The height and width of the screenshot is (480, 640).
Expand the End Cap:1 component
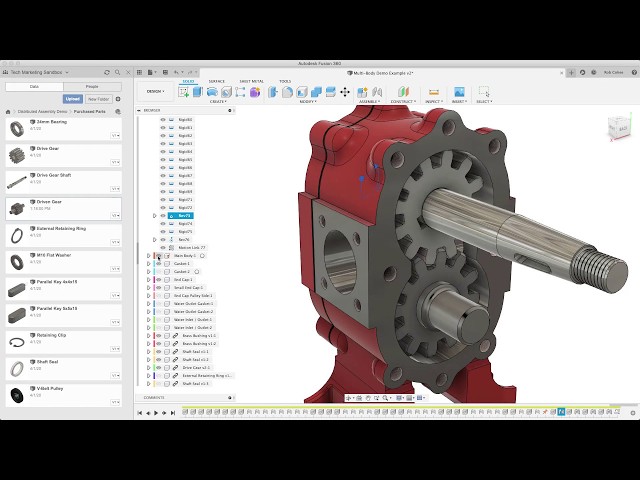tap(149, 280)
